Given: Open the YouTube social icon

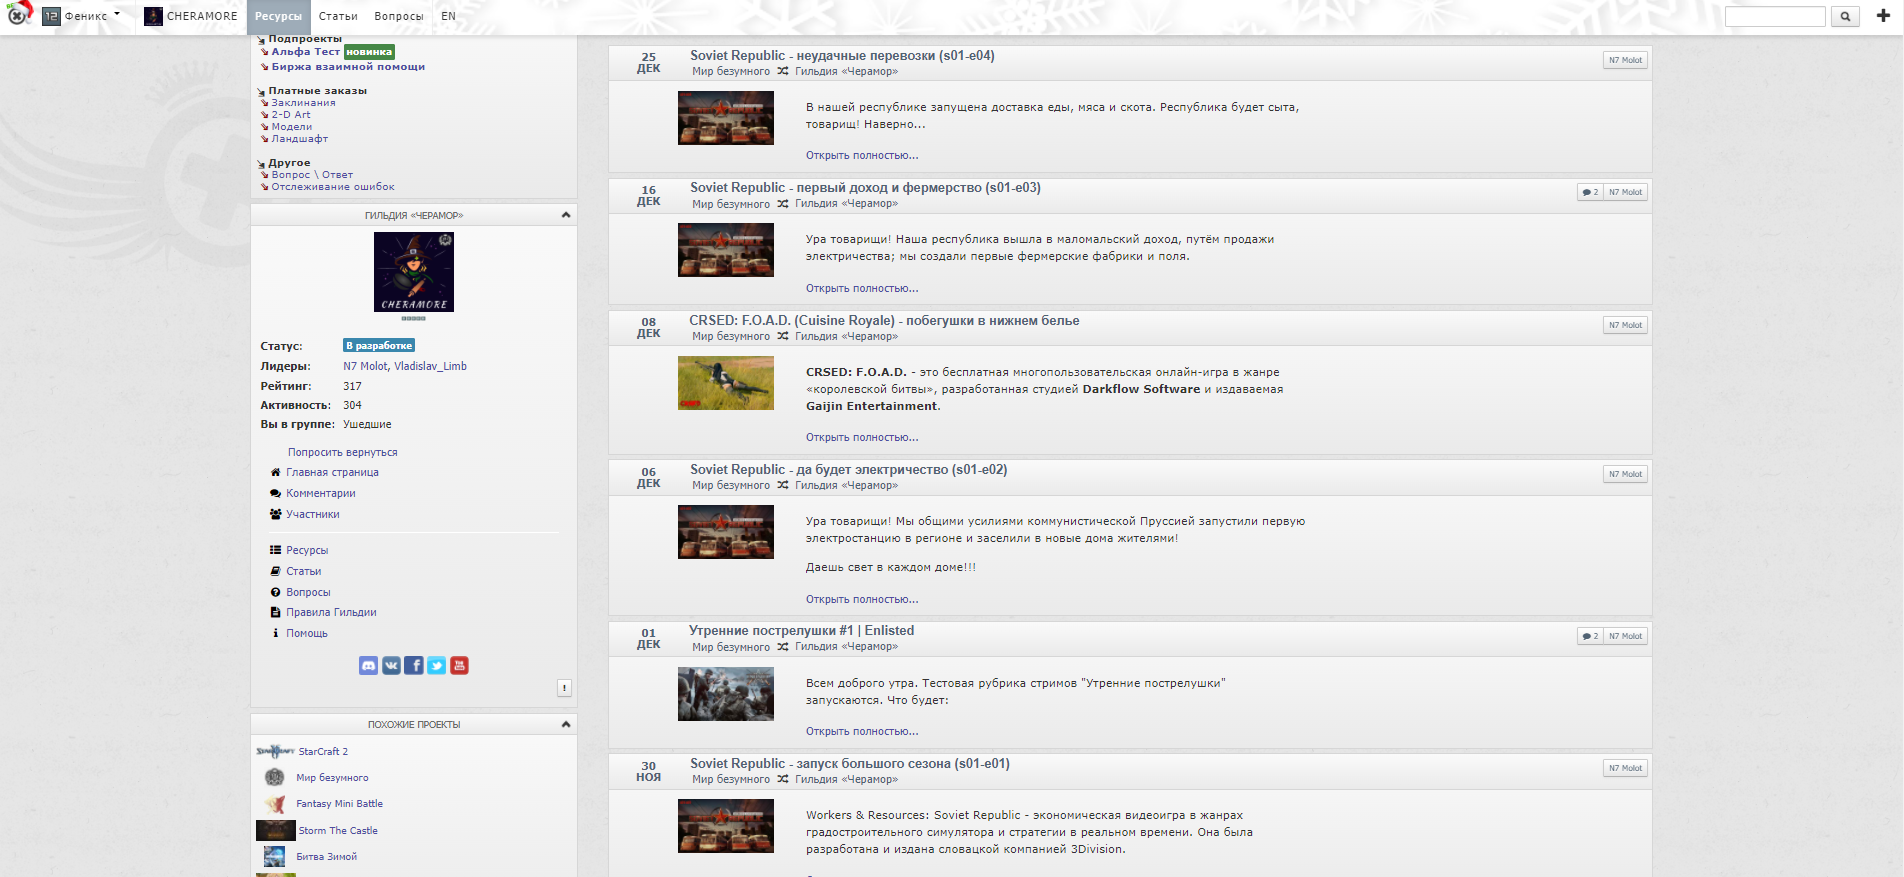Looking at the screenshot, I should 459,666.
